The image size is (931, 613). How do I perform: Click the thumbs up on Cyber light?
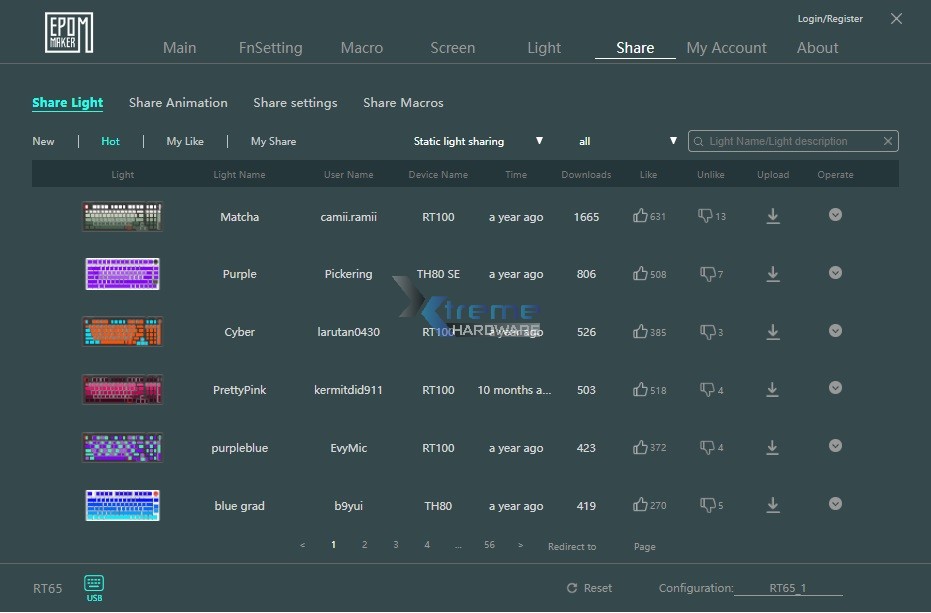[x=640, y=331]
